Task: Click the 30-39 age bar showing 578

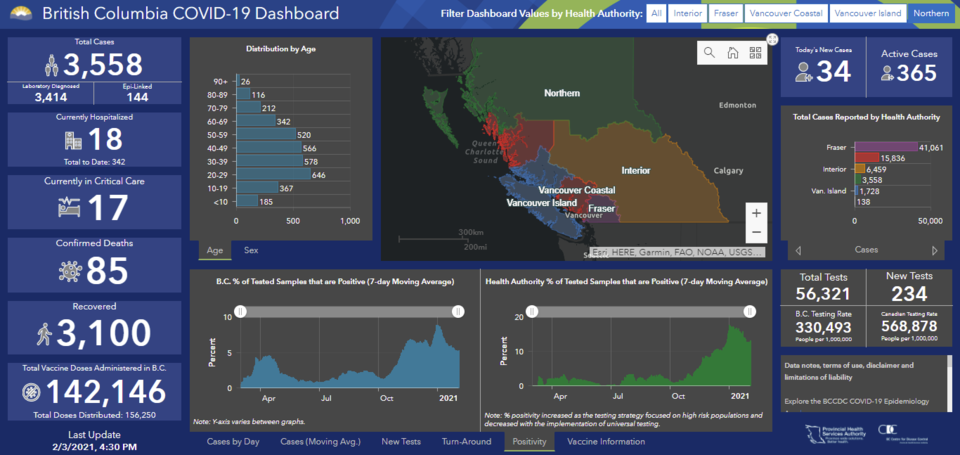Action: click(269, 161)
